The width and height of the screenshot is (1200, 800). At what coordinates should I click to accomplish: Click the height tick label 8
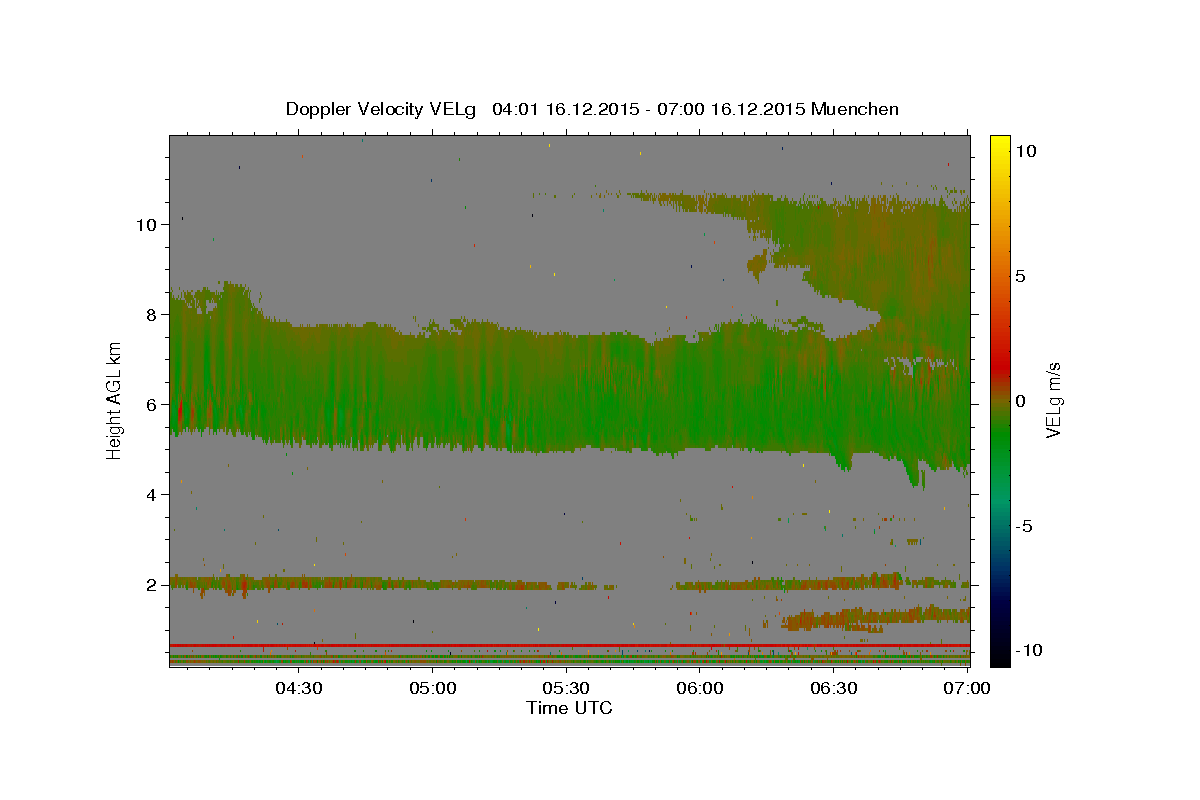(x=150, y=314)
